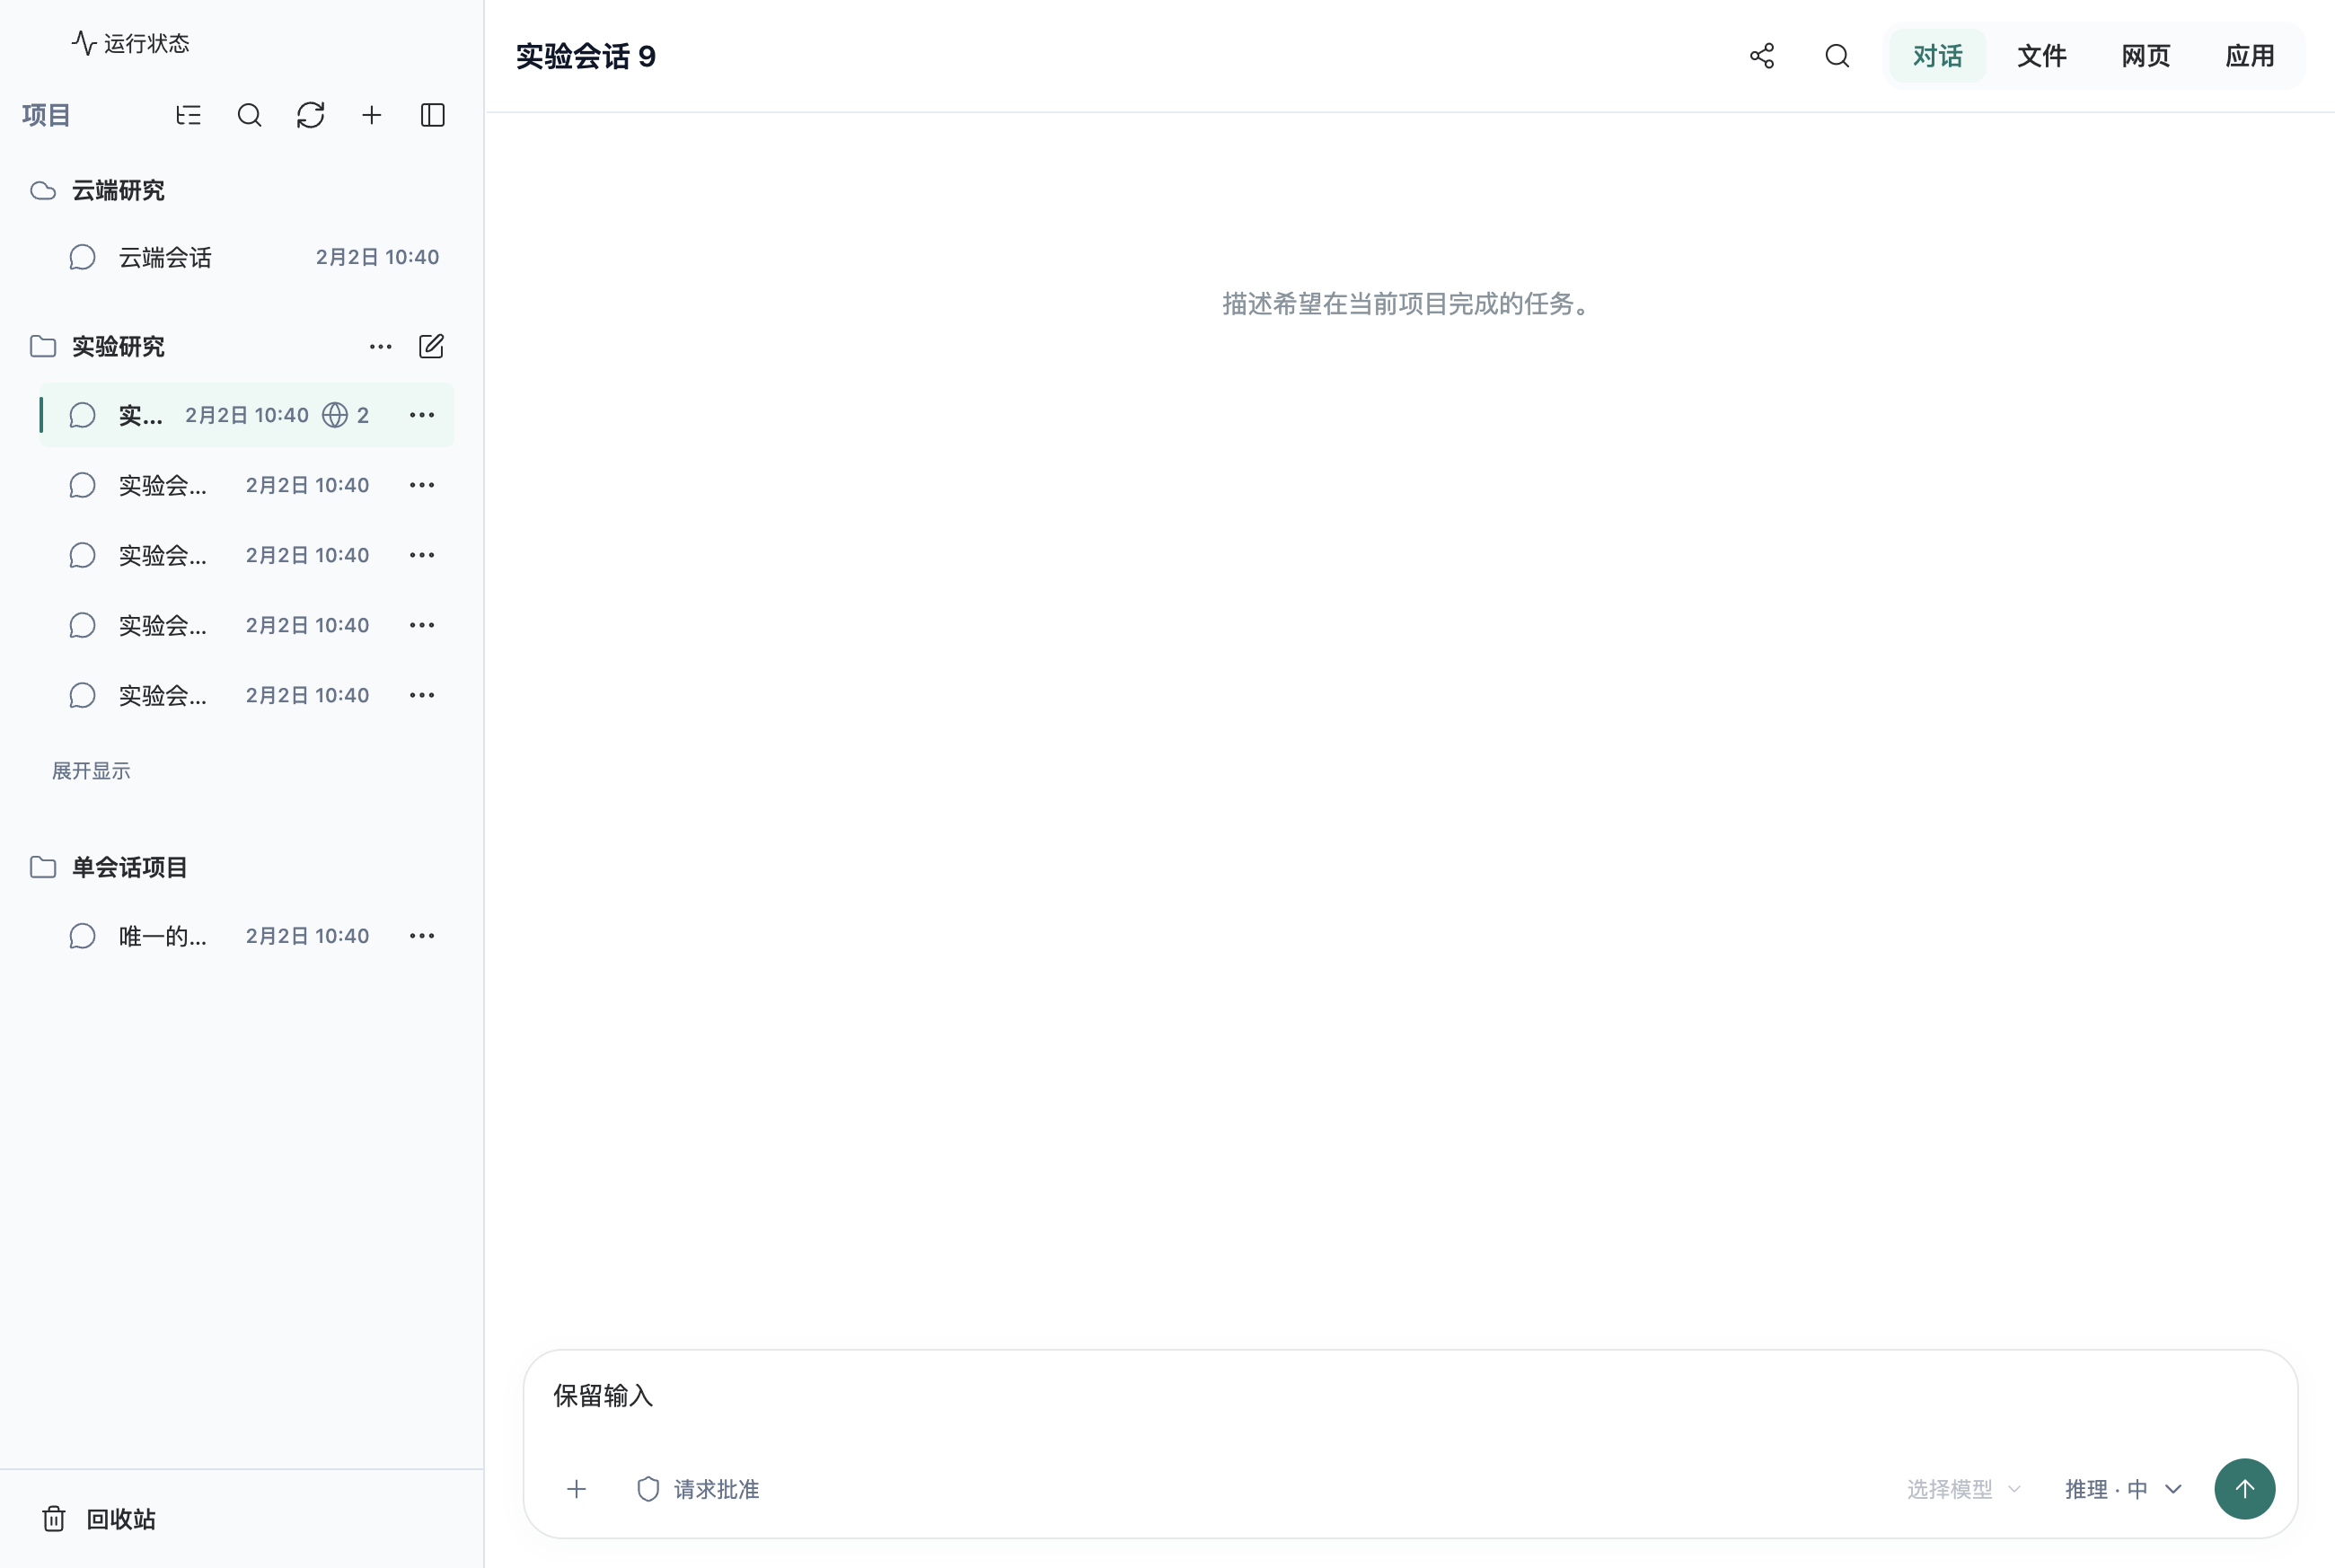Open the 唯一的... conversation

coord(220,936)
